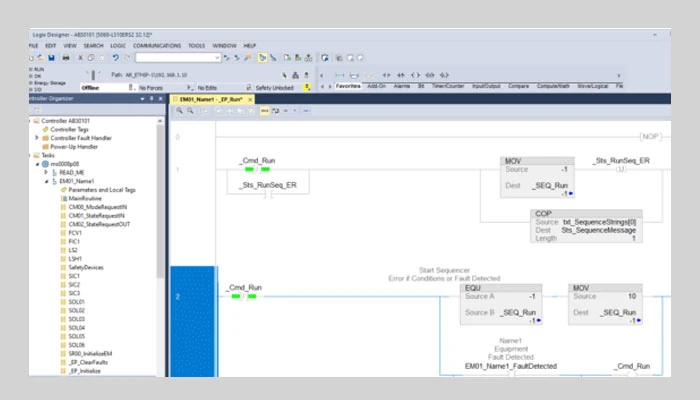Open the FILE menu
The image size is (700, 400).
(x=33, y=46)
